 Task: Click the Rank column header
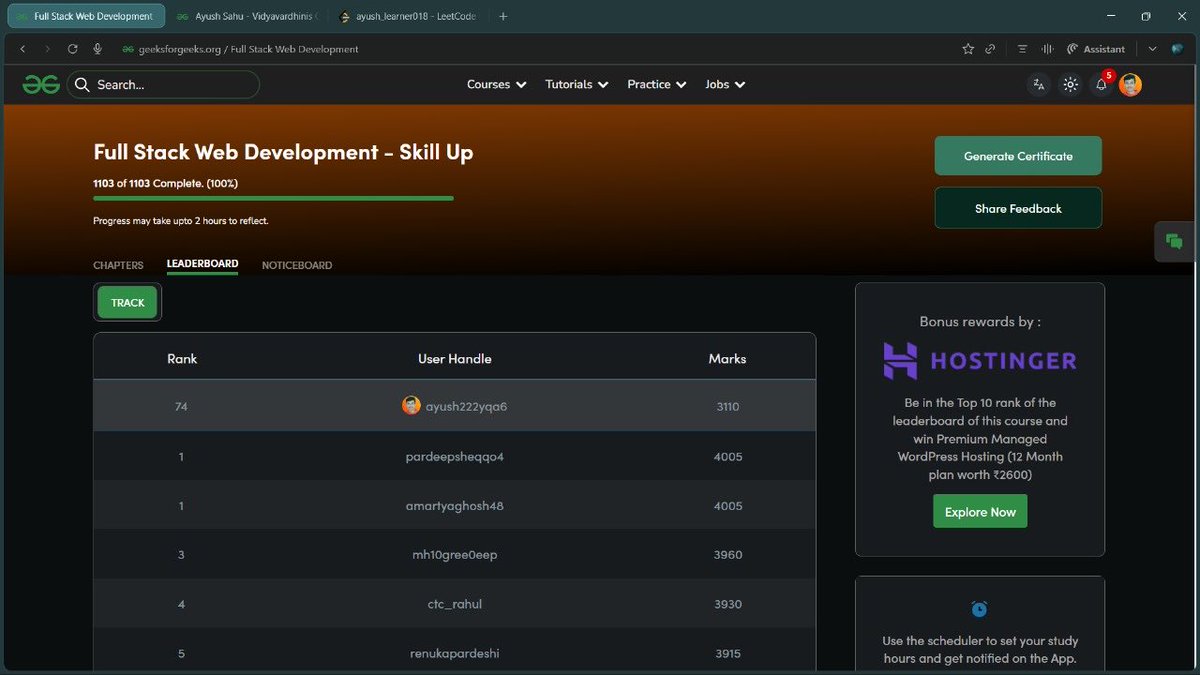point(182,358)
